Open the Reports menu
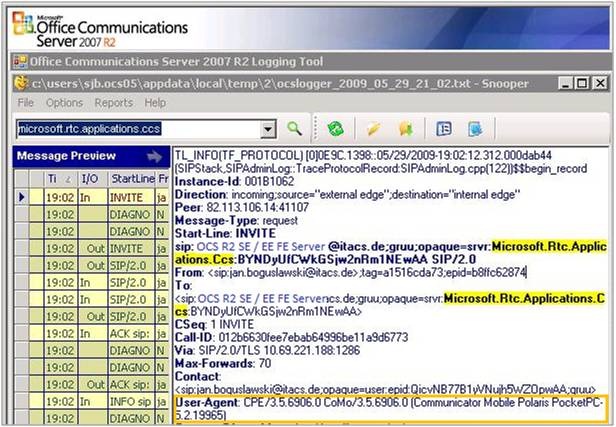Viewport: 616px width, 427px height. pyautogui.click(x=114, y=103)
